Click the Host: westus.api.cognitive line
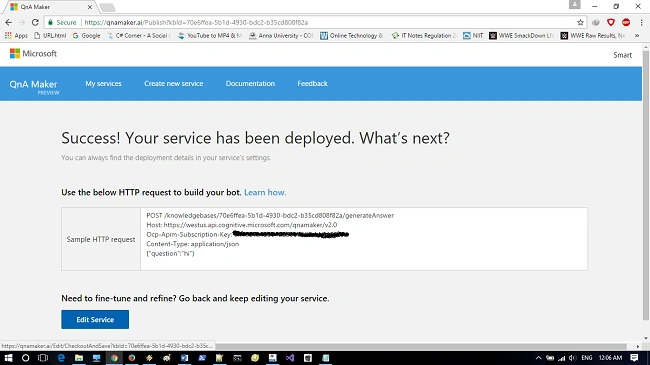Screen dimensions: 650x365 click(x=242, y=225)
